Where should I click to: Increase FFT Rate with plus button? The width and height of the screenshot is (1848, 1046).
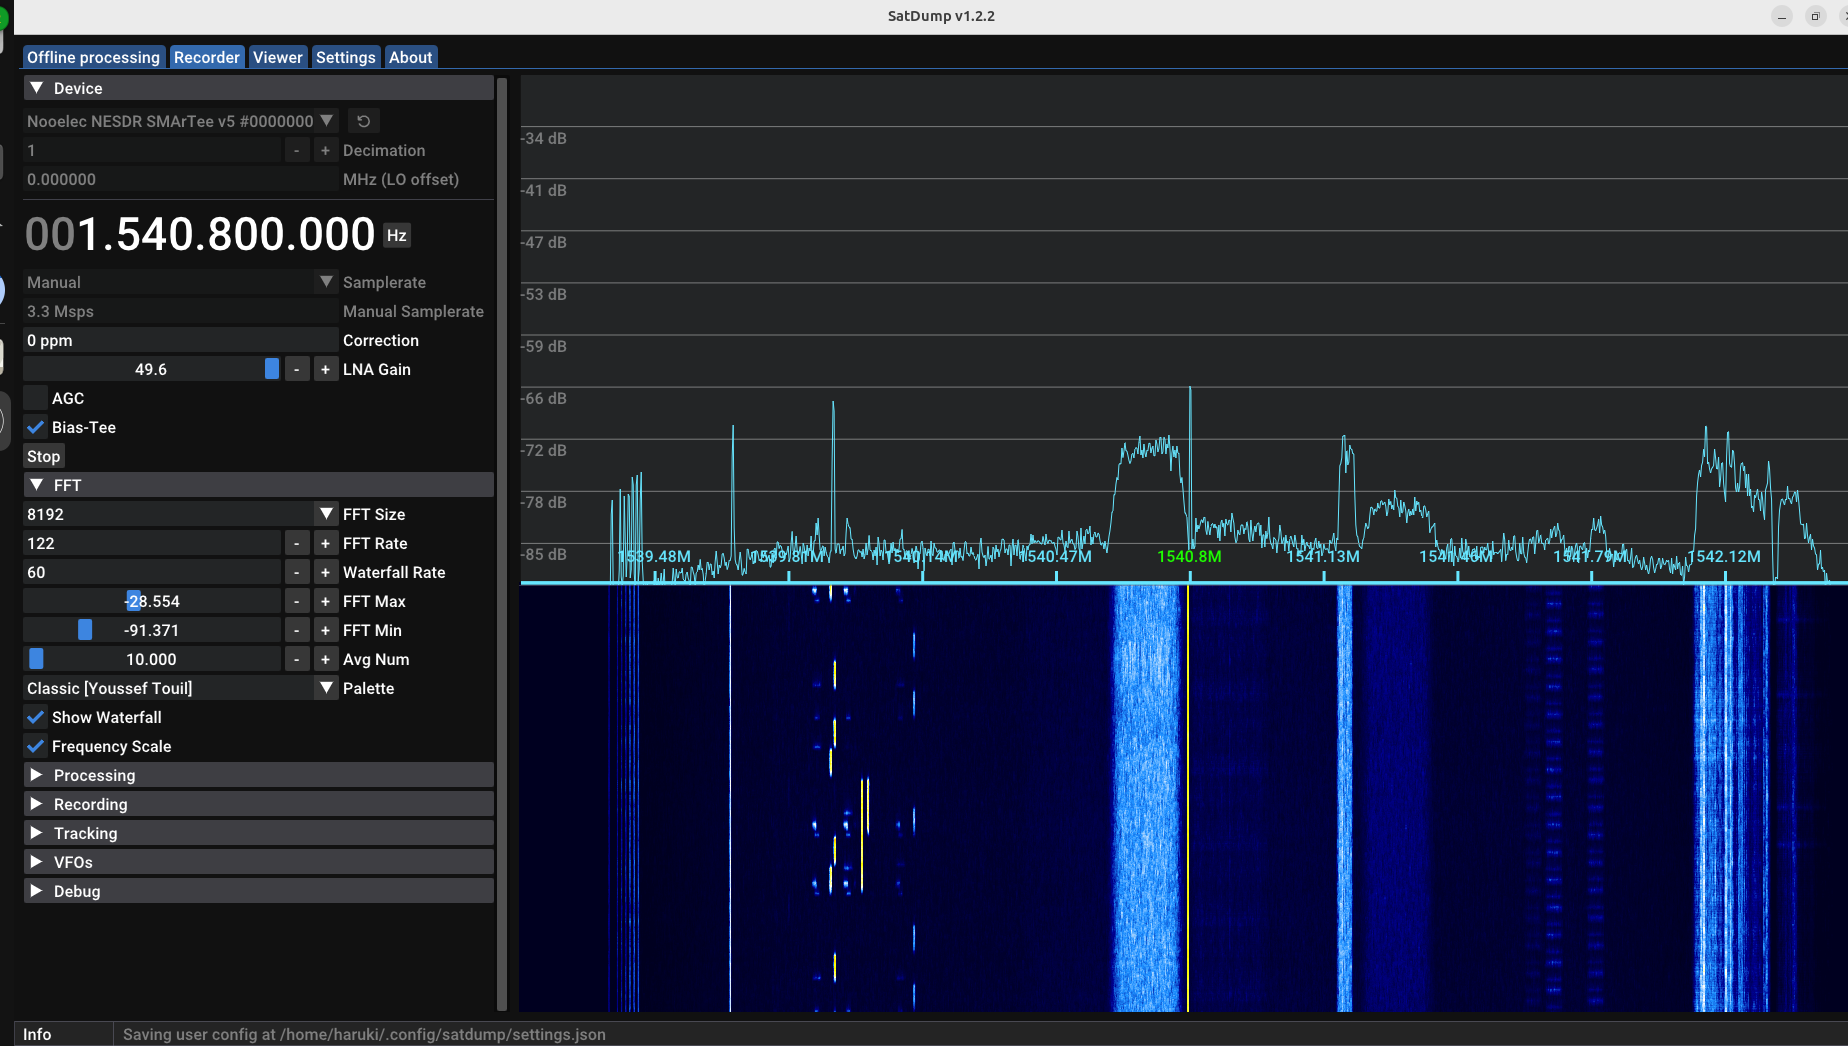[x=325, y=543]
